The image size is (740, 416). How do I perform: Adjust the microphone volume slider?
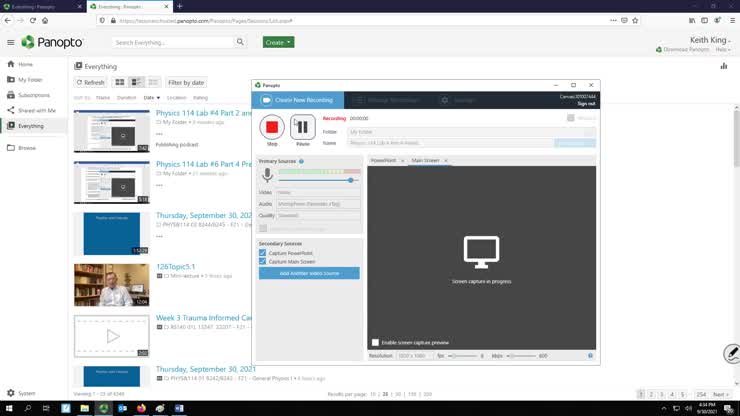pyautogui.click(x=351, y=179)
